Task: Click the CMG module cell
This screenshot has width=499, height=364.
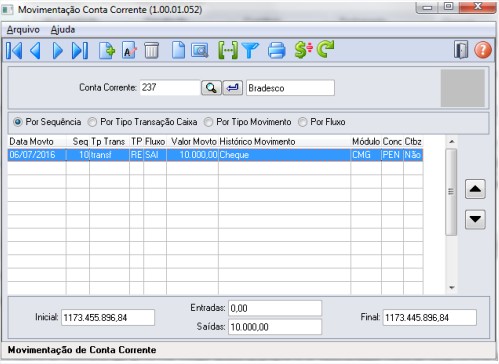Action: tap(366, 155)
